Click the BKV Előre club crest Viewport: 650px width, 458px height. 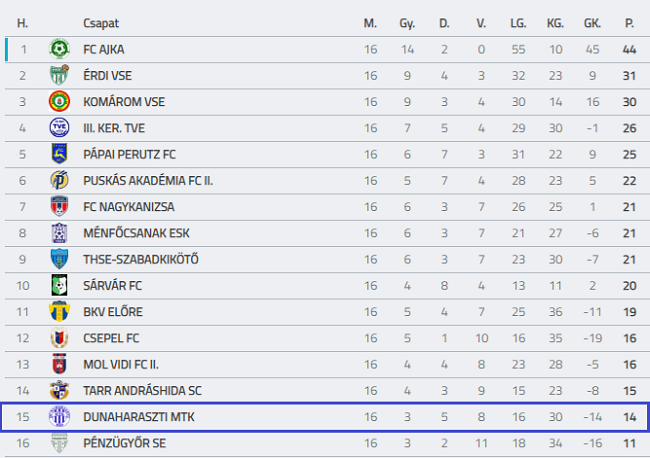(59, 311)
